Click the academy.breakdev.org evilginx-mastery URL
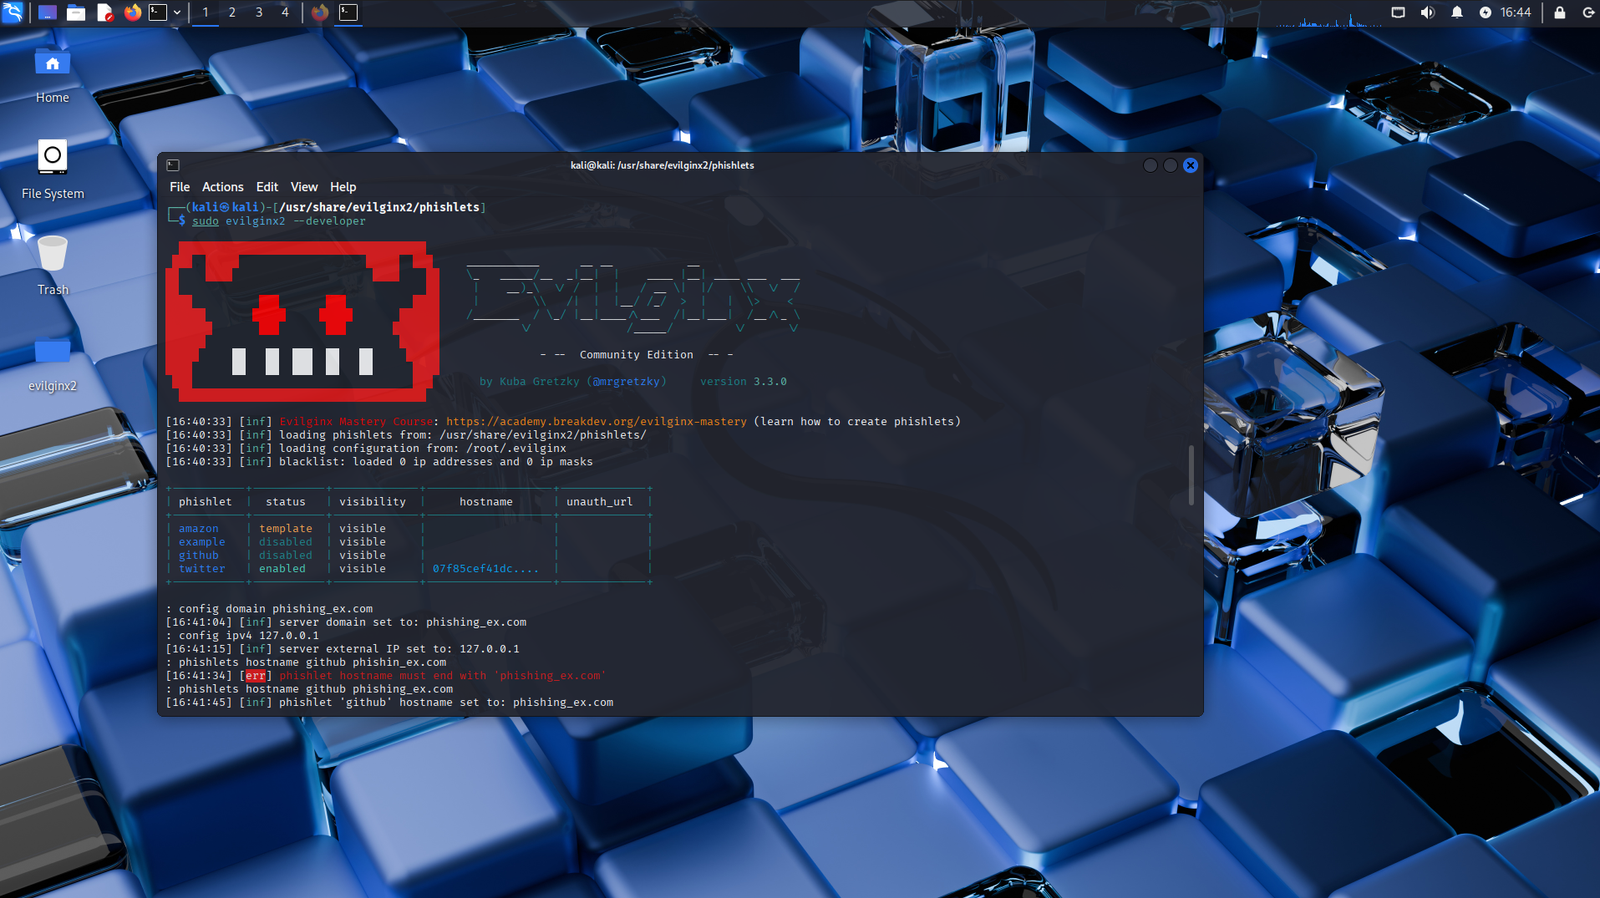 (x=596, y=422)
